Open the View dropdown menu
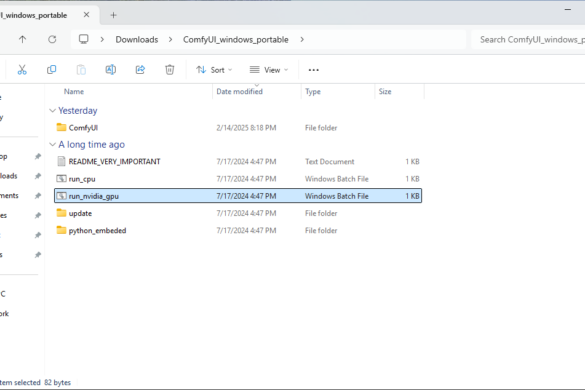 (269, 70)
